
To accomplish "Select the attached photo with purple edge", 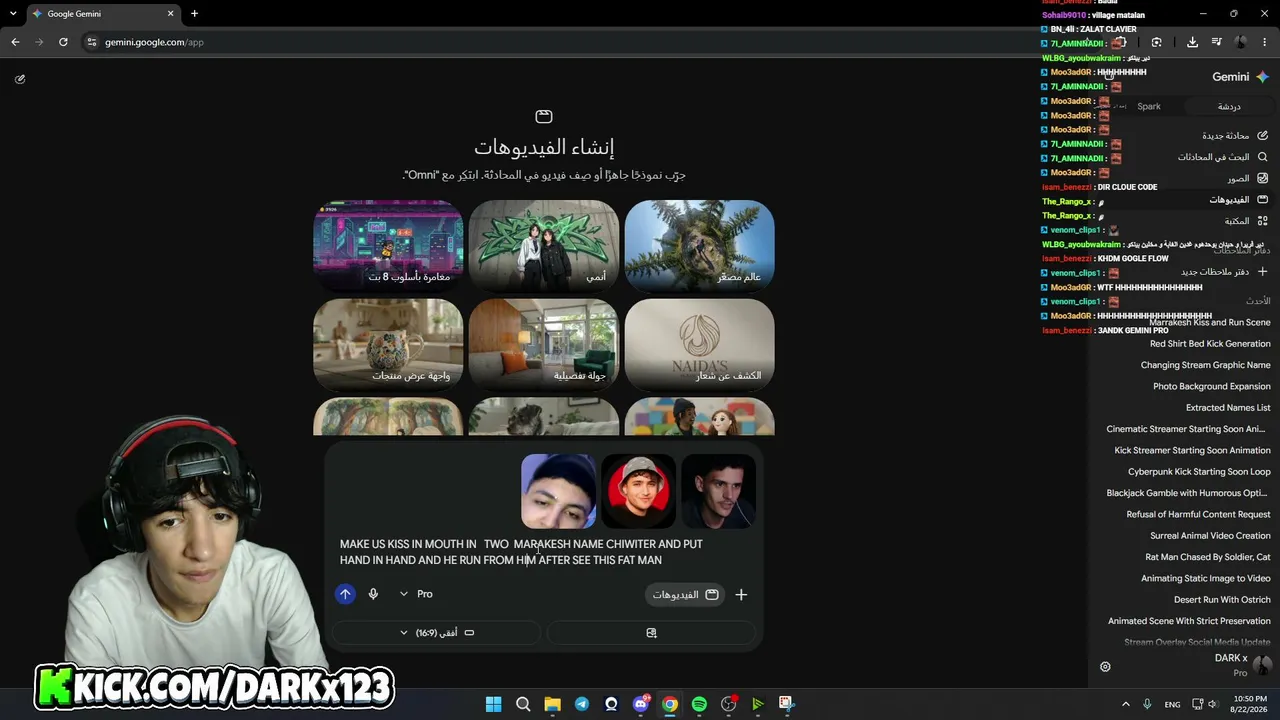I will [x=558, y=491].
